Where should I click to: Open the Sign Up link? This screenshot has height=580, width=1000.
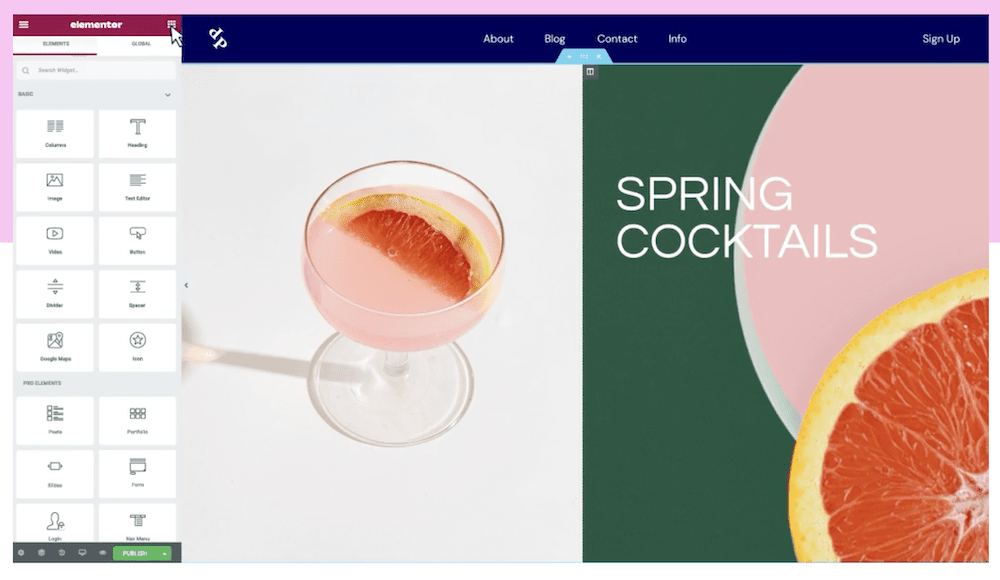(x=941, y=39)
